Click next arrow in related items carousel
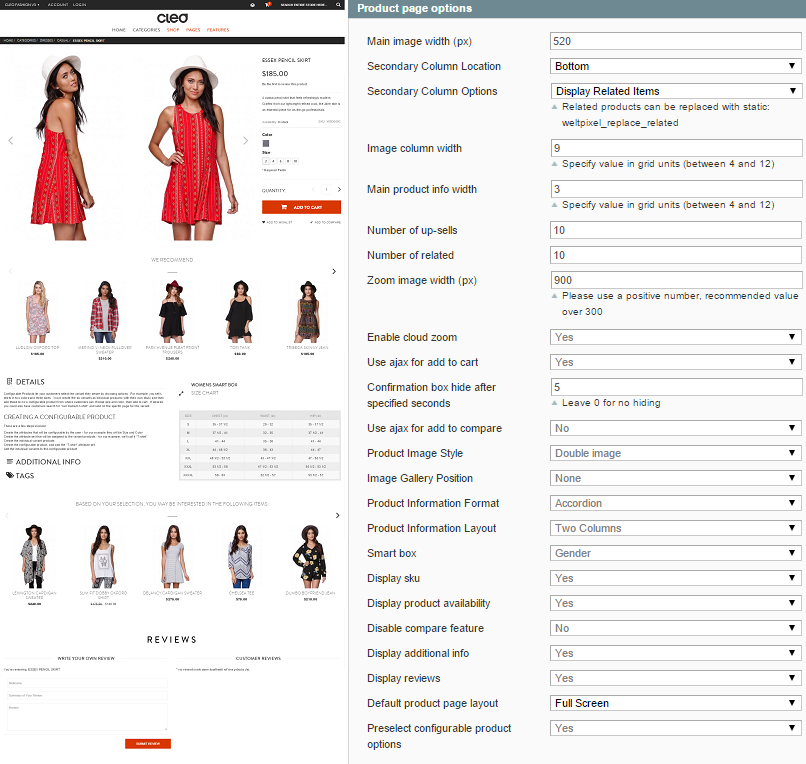 pyautogui.click(x=334, y=516)
